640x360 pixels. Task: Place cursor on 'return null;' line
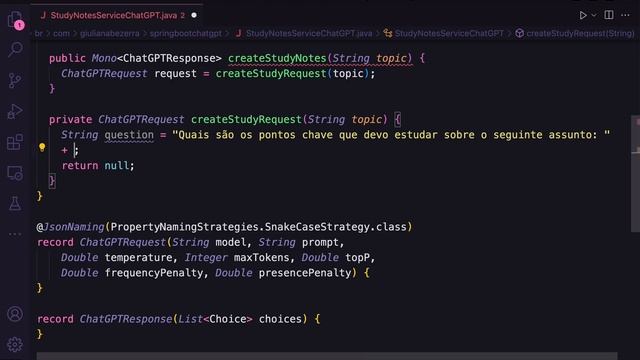[x=98, y=166]
